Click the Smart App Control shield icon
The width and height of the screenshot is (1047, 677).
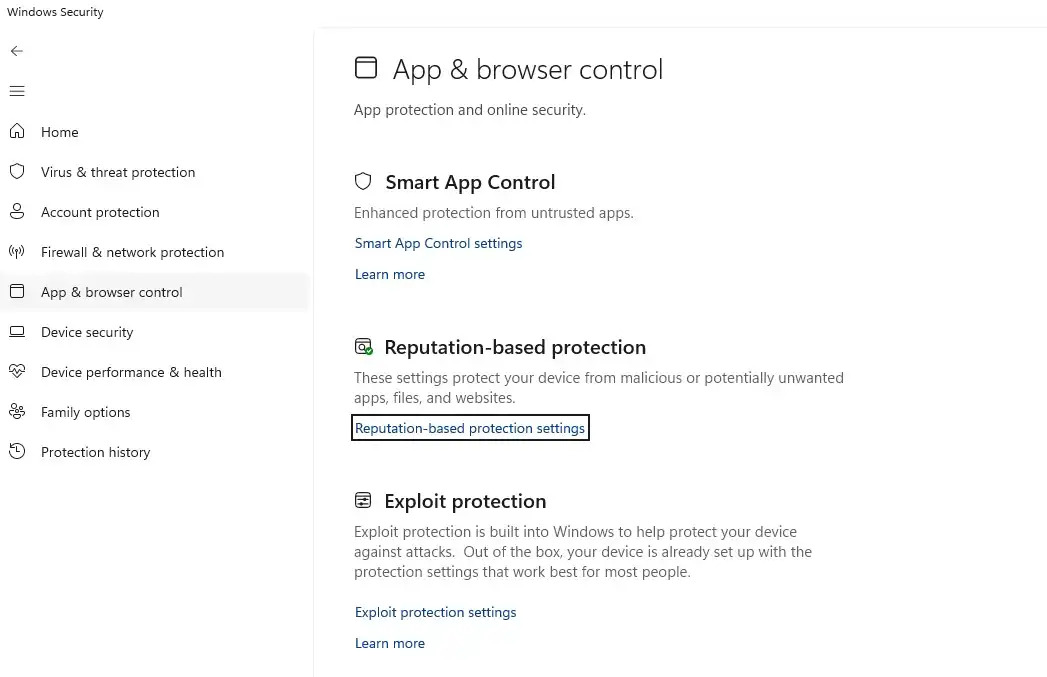363,181
